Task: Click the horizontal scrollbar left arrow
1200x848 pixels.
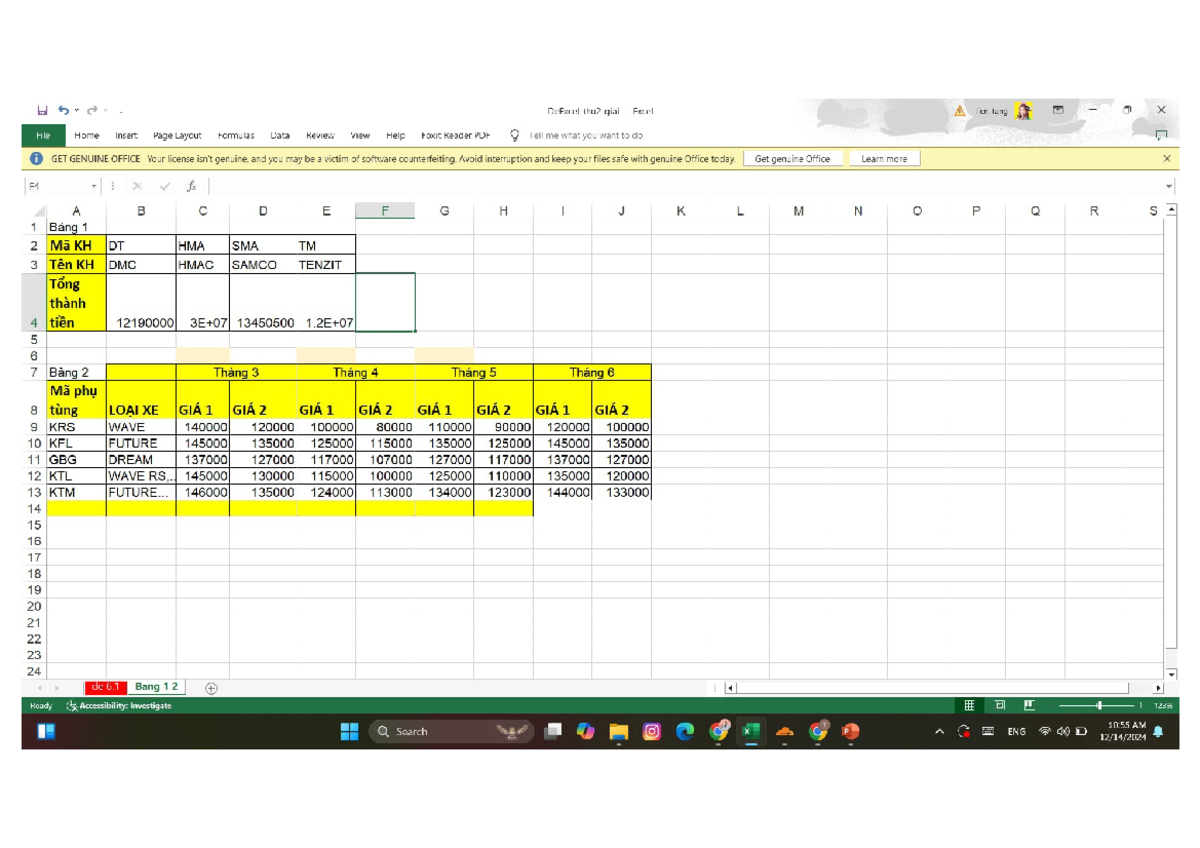Action: 731,688
